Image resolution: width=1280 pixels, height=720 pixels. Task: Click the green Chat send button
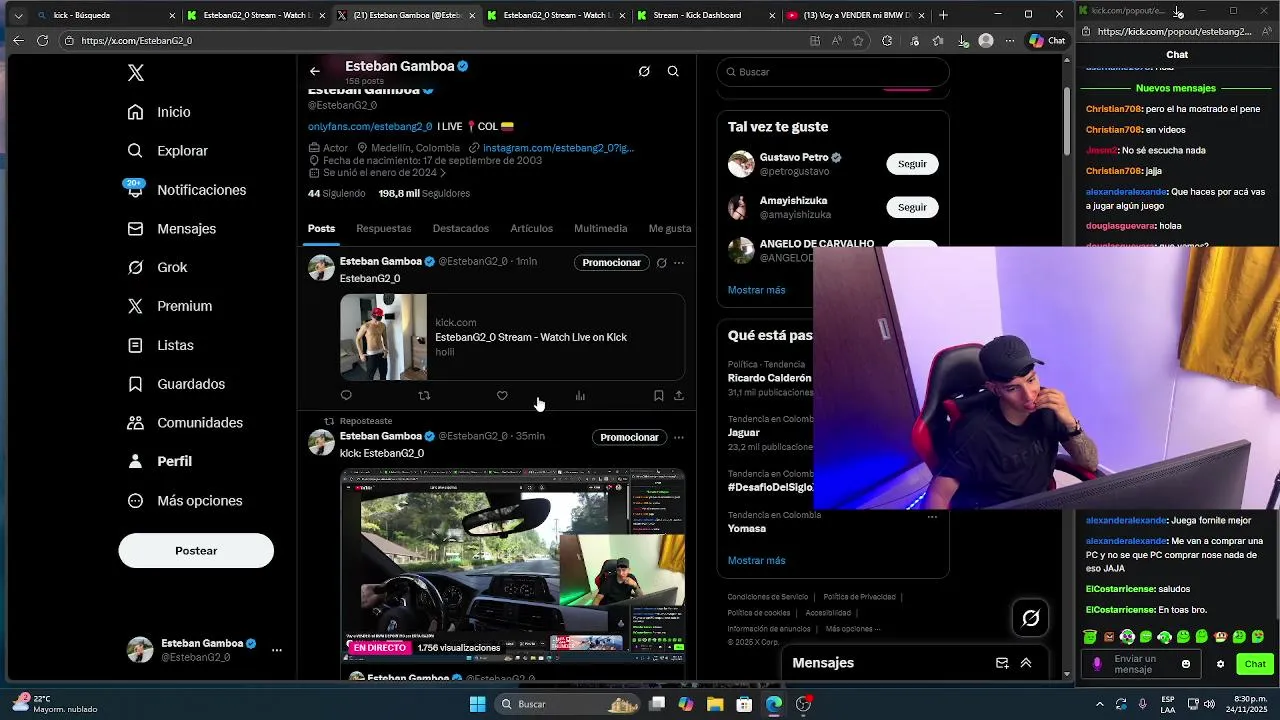click(1255, 664)
